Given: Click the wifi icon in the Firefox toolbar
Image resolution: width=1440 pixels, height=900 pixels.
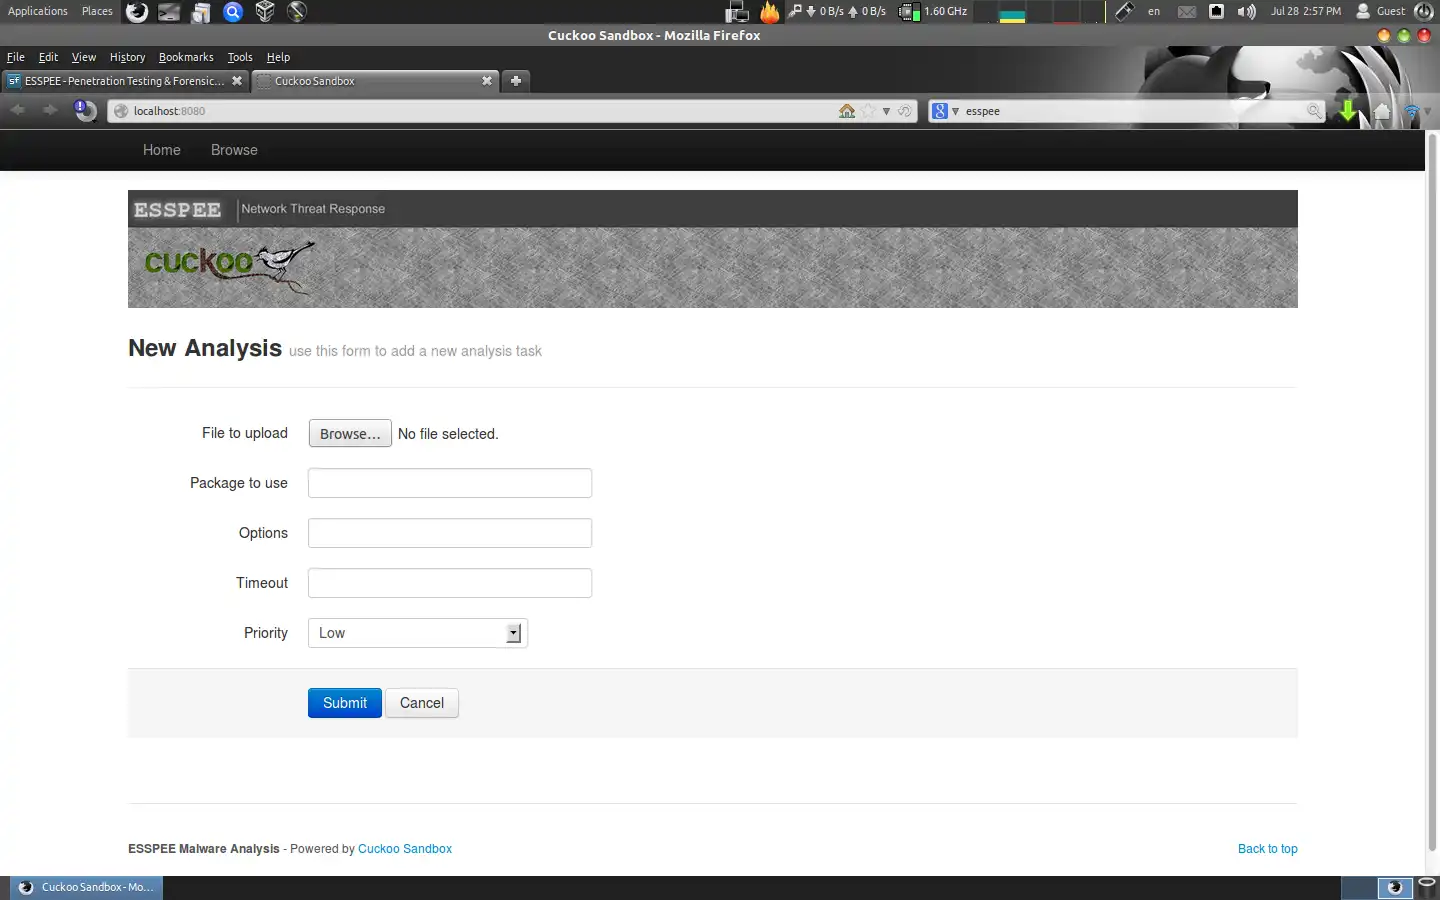Looking at the screenshot, I should [1412, 112].
